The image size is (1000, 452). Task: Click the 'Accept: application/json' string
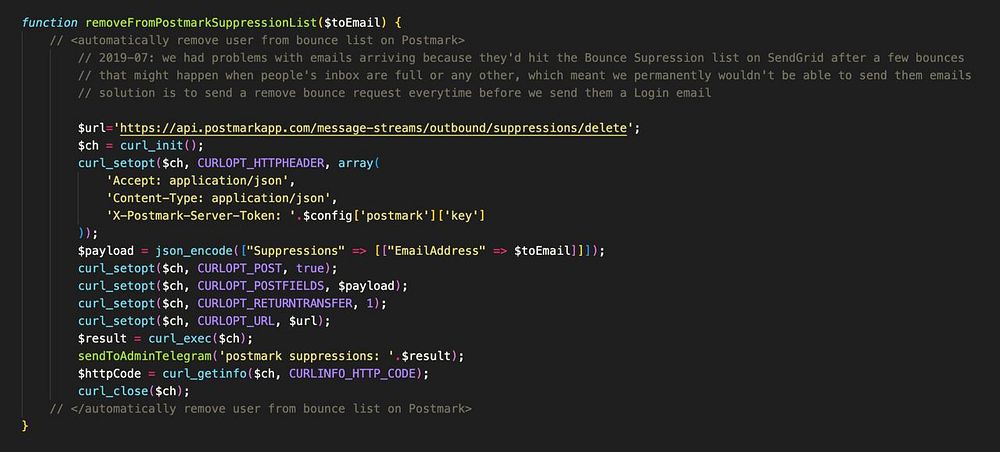[197, 181]
